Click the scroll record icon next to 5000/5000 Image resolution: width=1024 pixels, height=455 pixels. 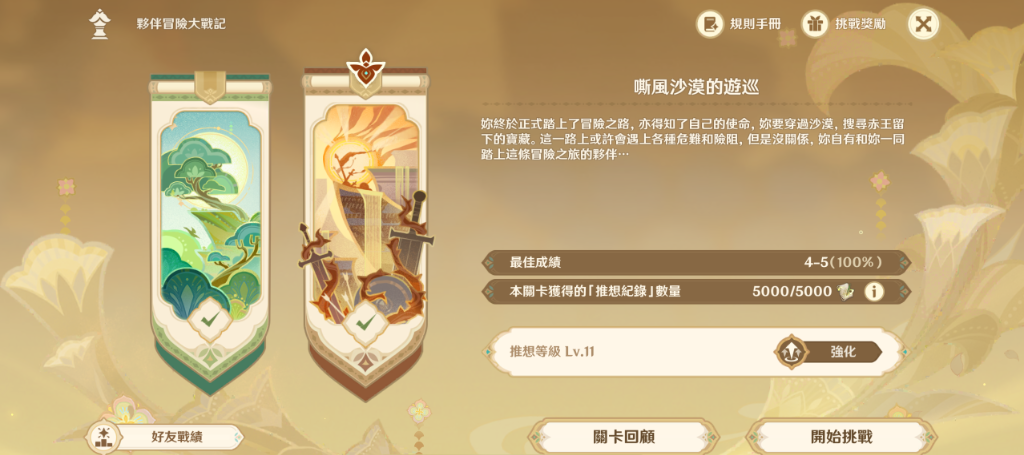pyautogui.click(x=846, y=292)
